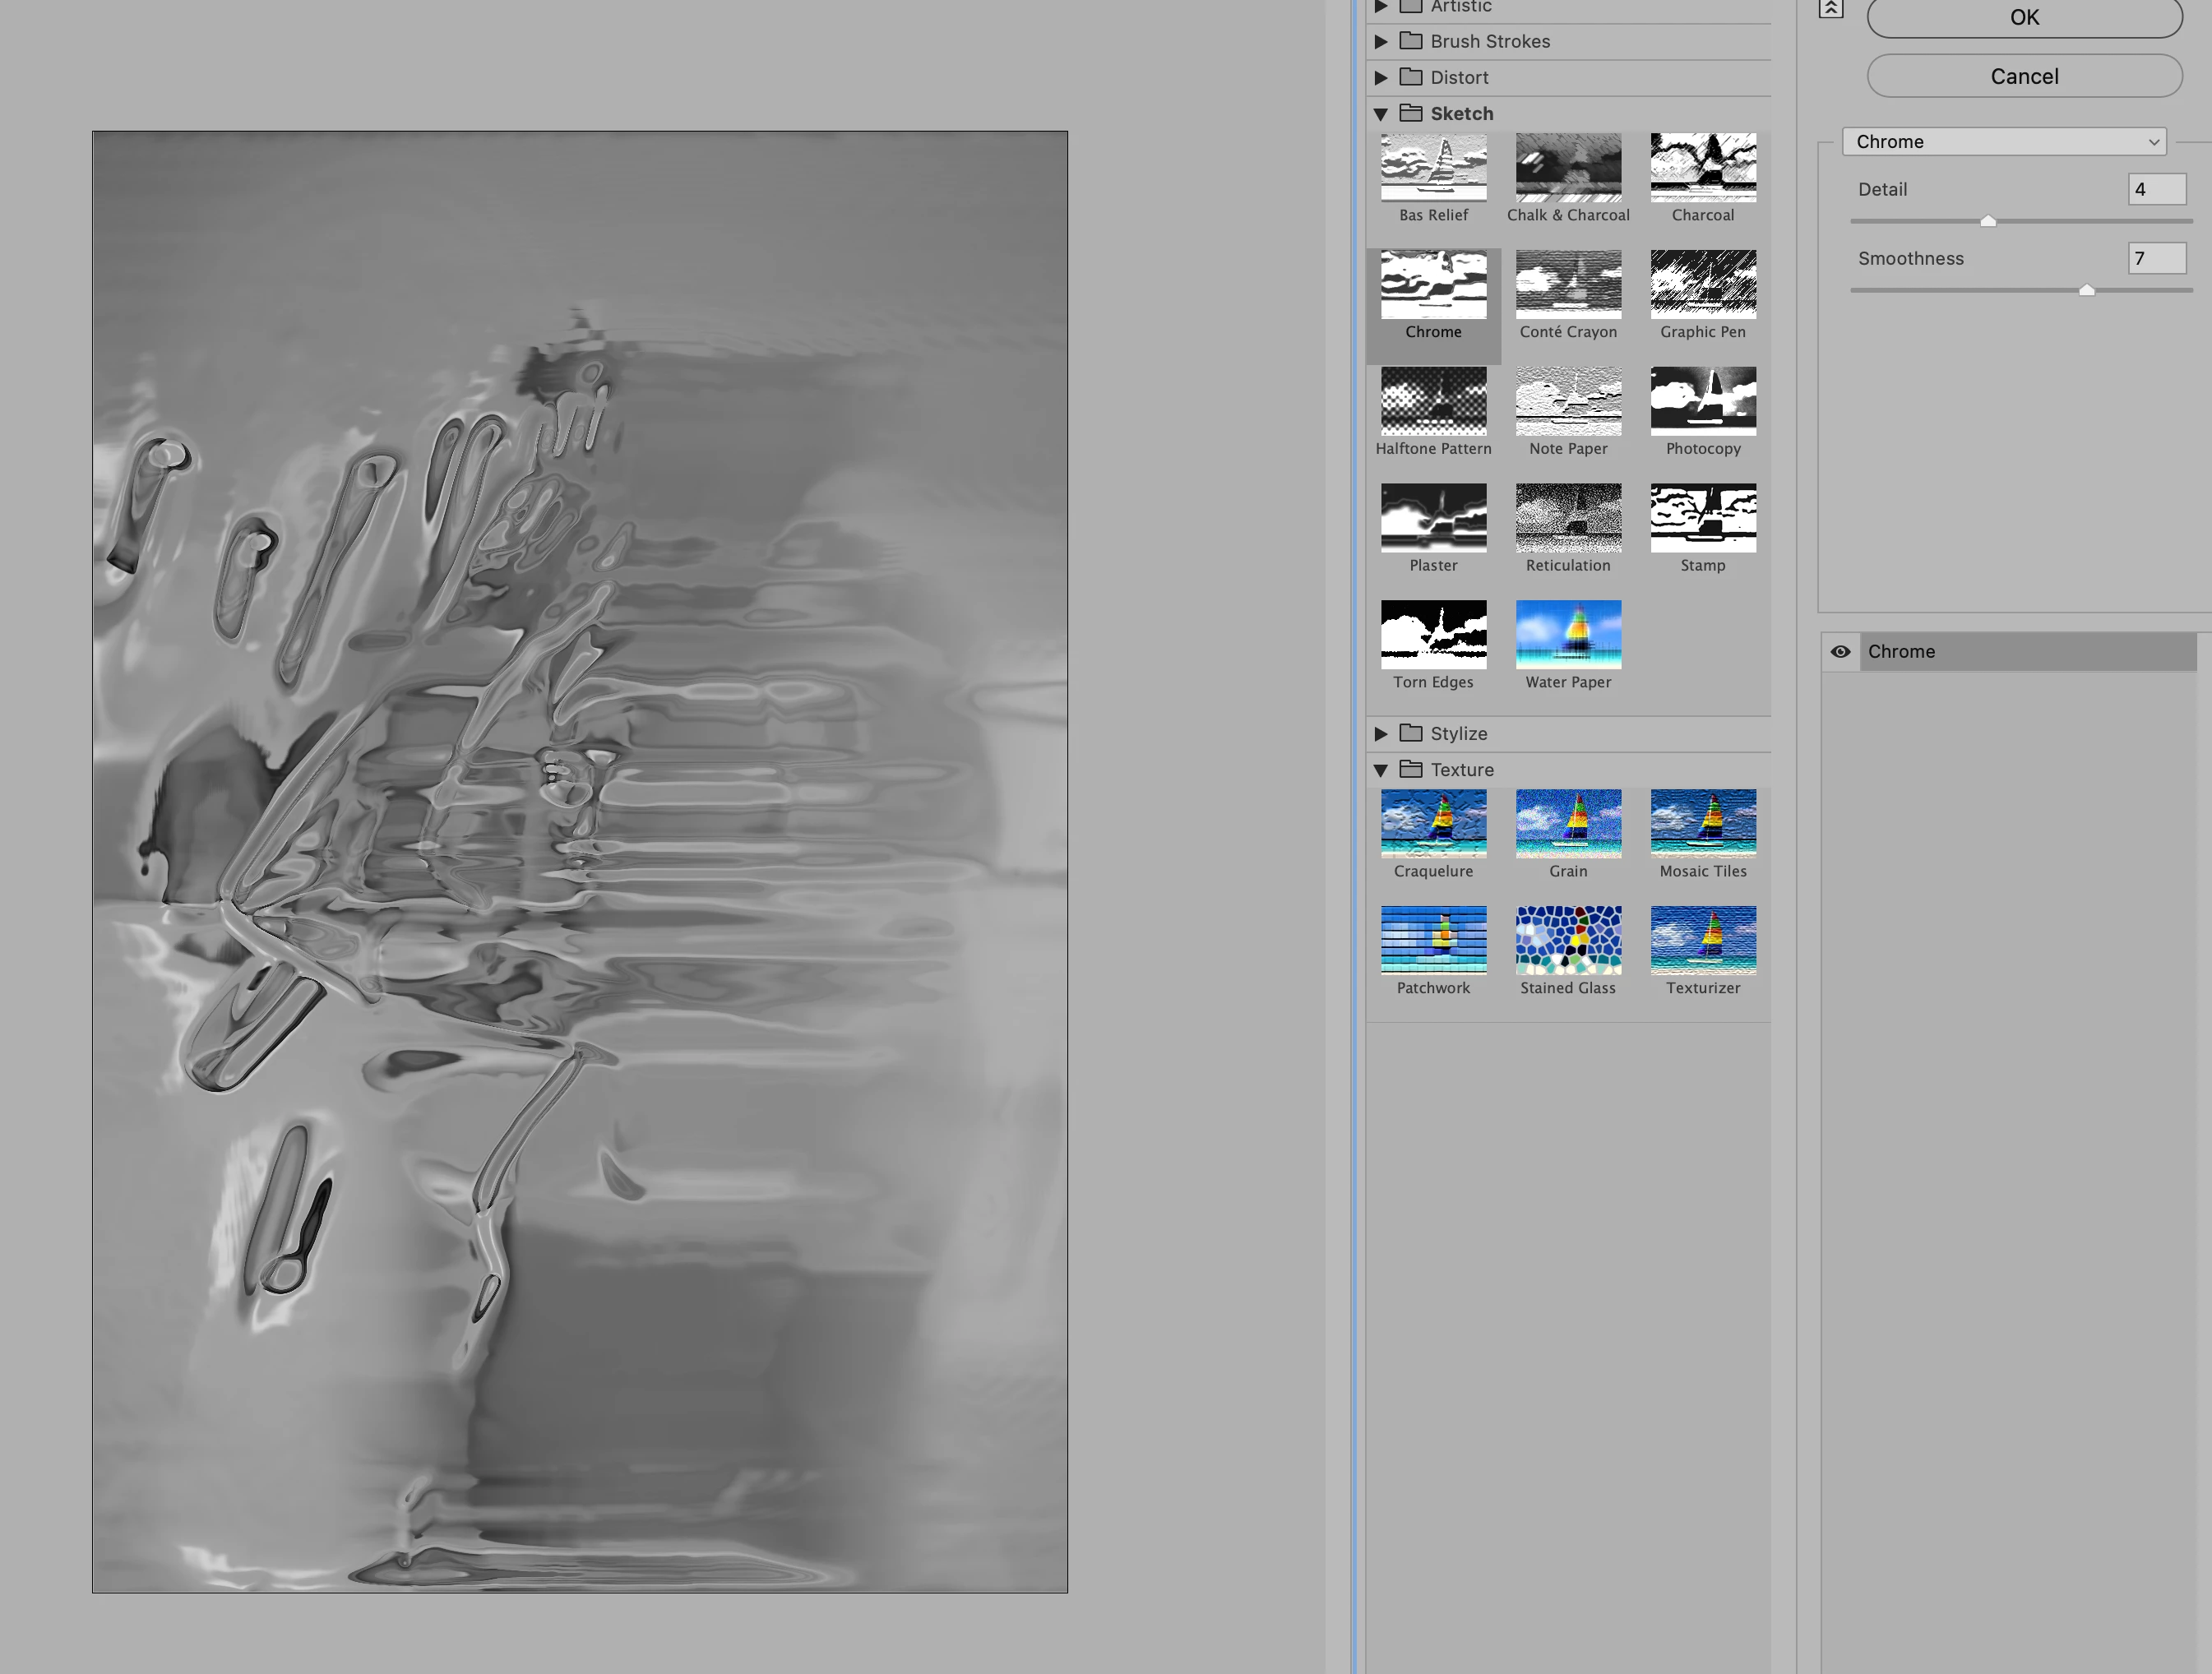Select the Bas Relief filter thumbnail

tap(1433, 168)
